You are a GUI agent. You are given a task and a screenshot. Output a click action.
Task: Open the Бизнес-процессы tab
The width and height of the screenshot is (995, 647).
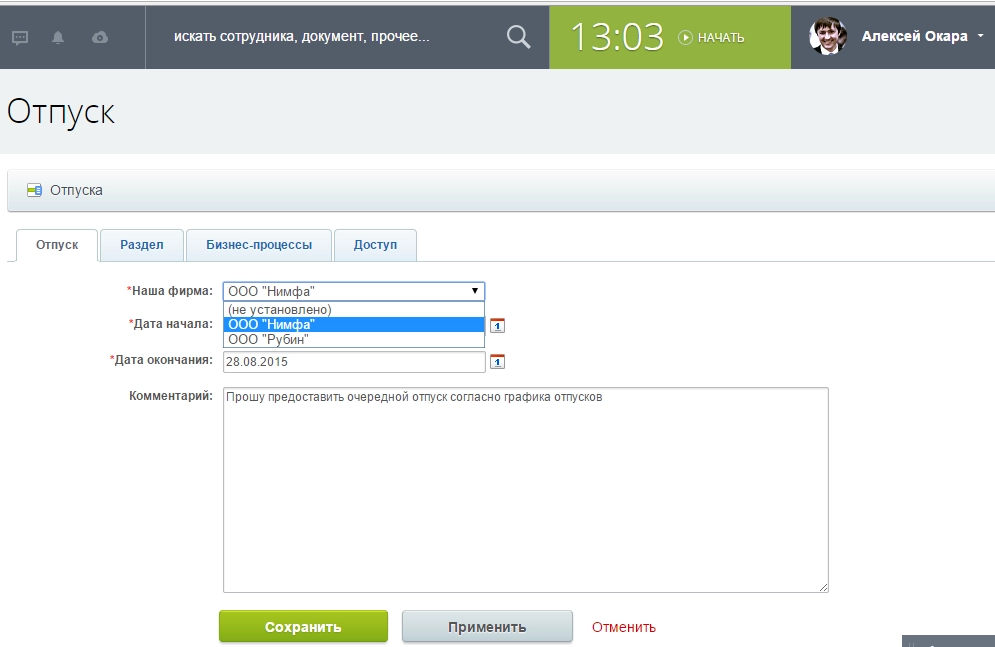pos(259,245)
